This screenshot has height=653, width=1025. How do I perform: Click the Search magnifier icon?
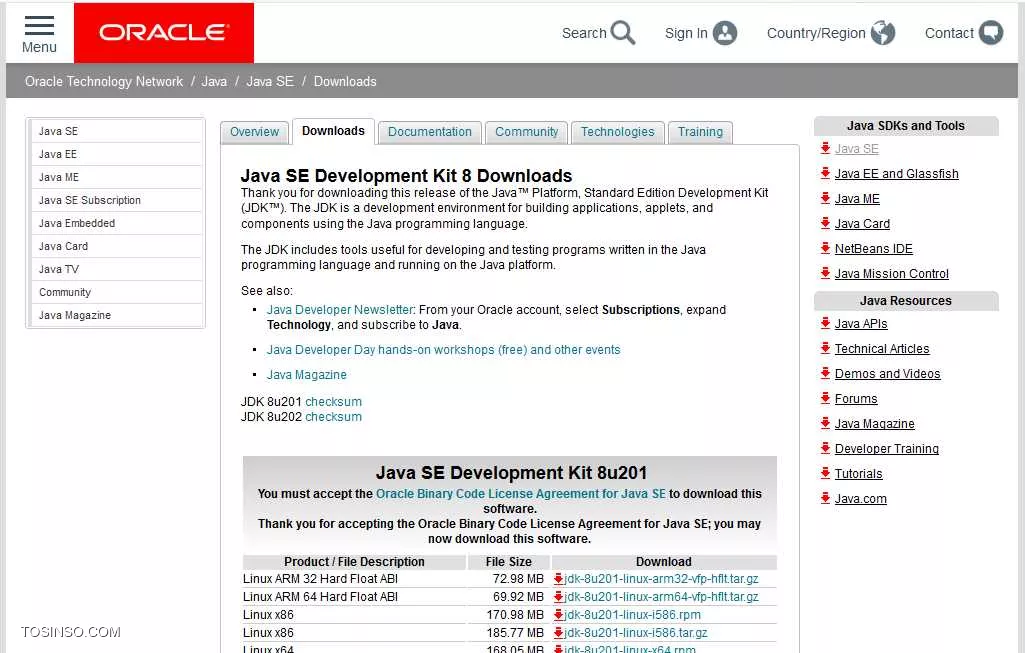(622, 33)
